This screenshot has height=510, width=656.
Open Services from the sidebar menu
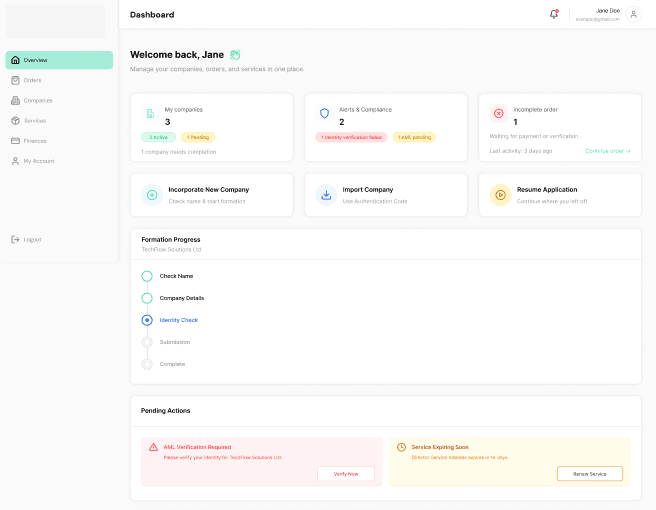pos(59,120)
